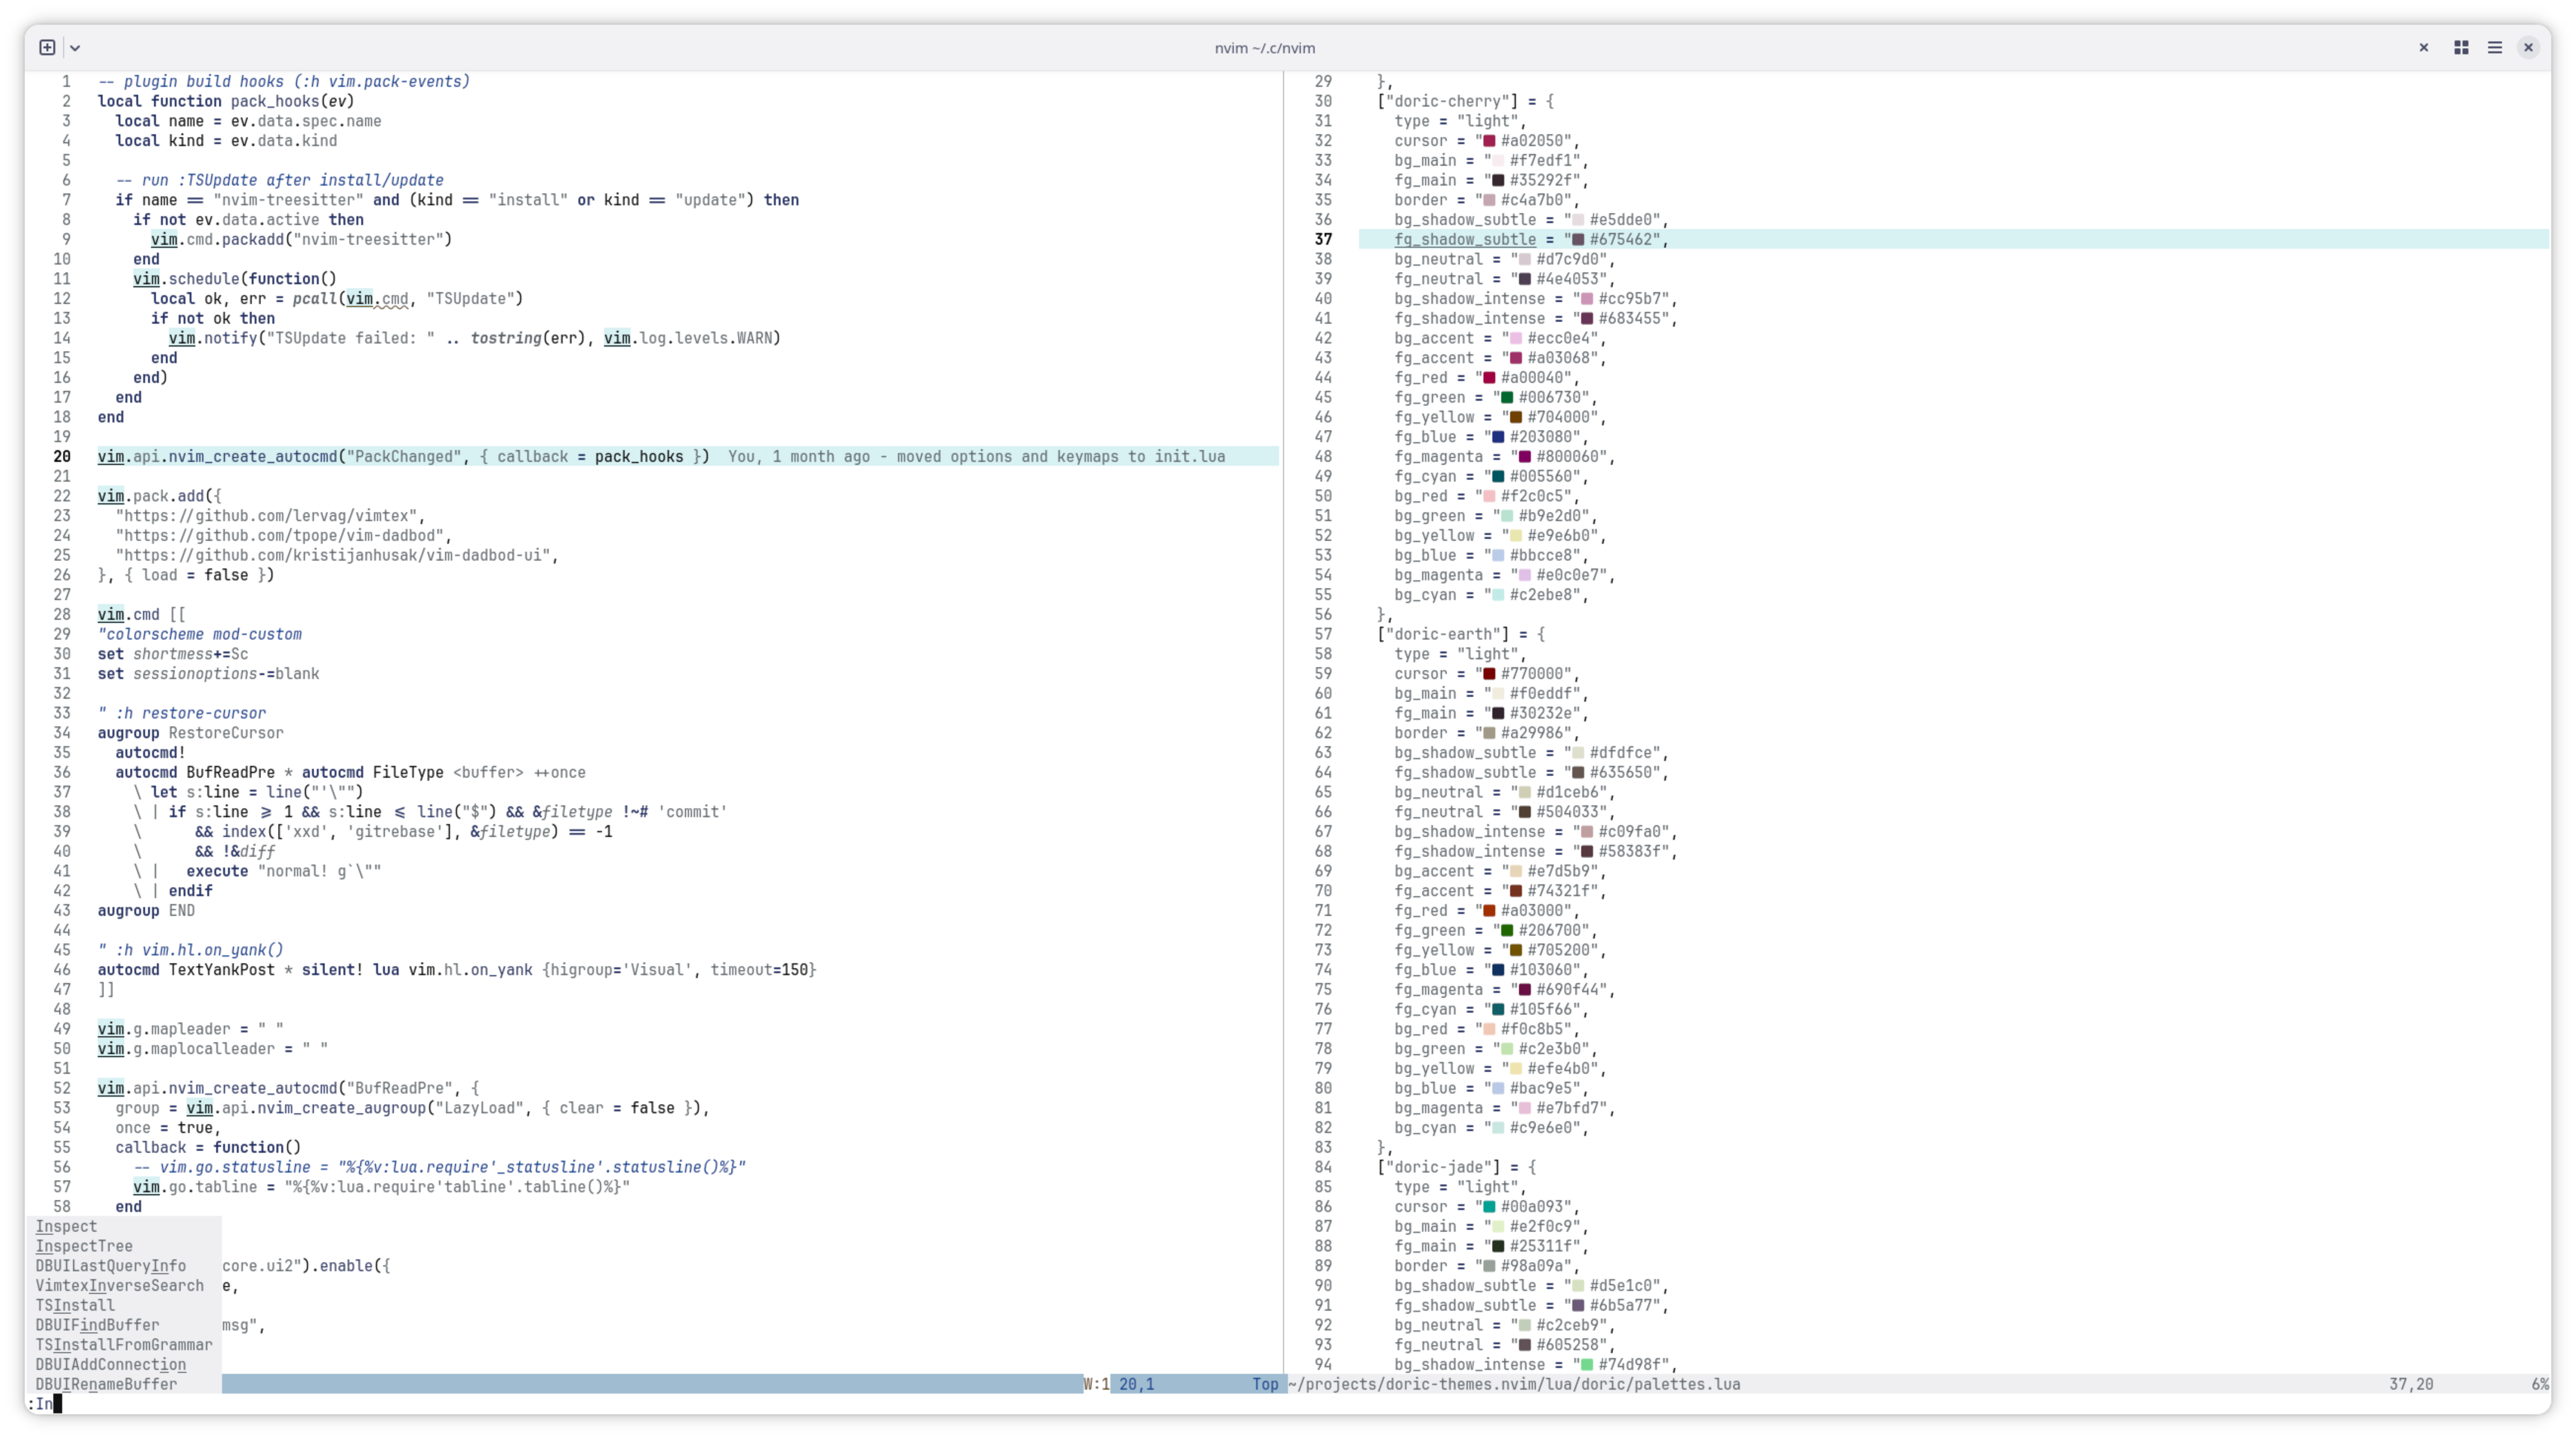Click the vimtex GitHub URL string

[x=269, y=516]
